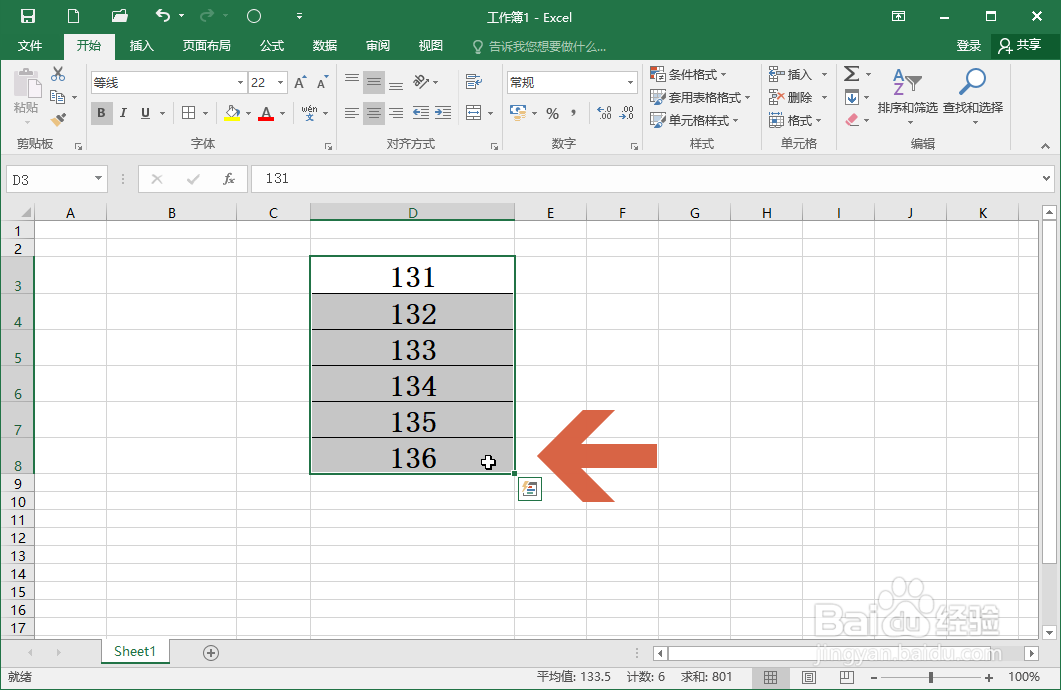
Task: Click Insert Function fx icon
Action: click(229, 179)
